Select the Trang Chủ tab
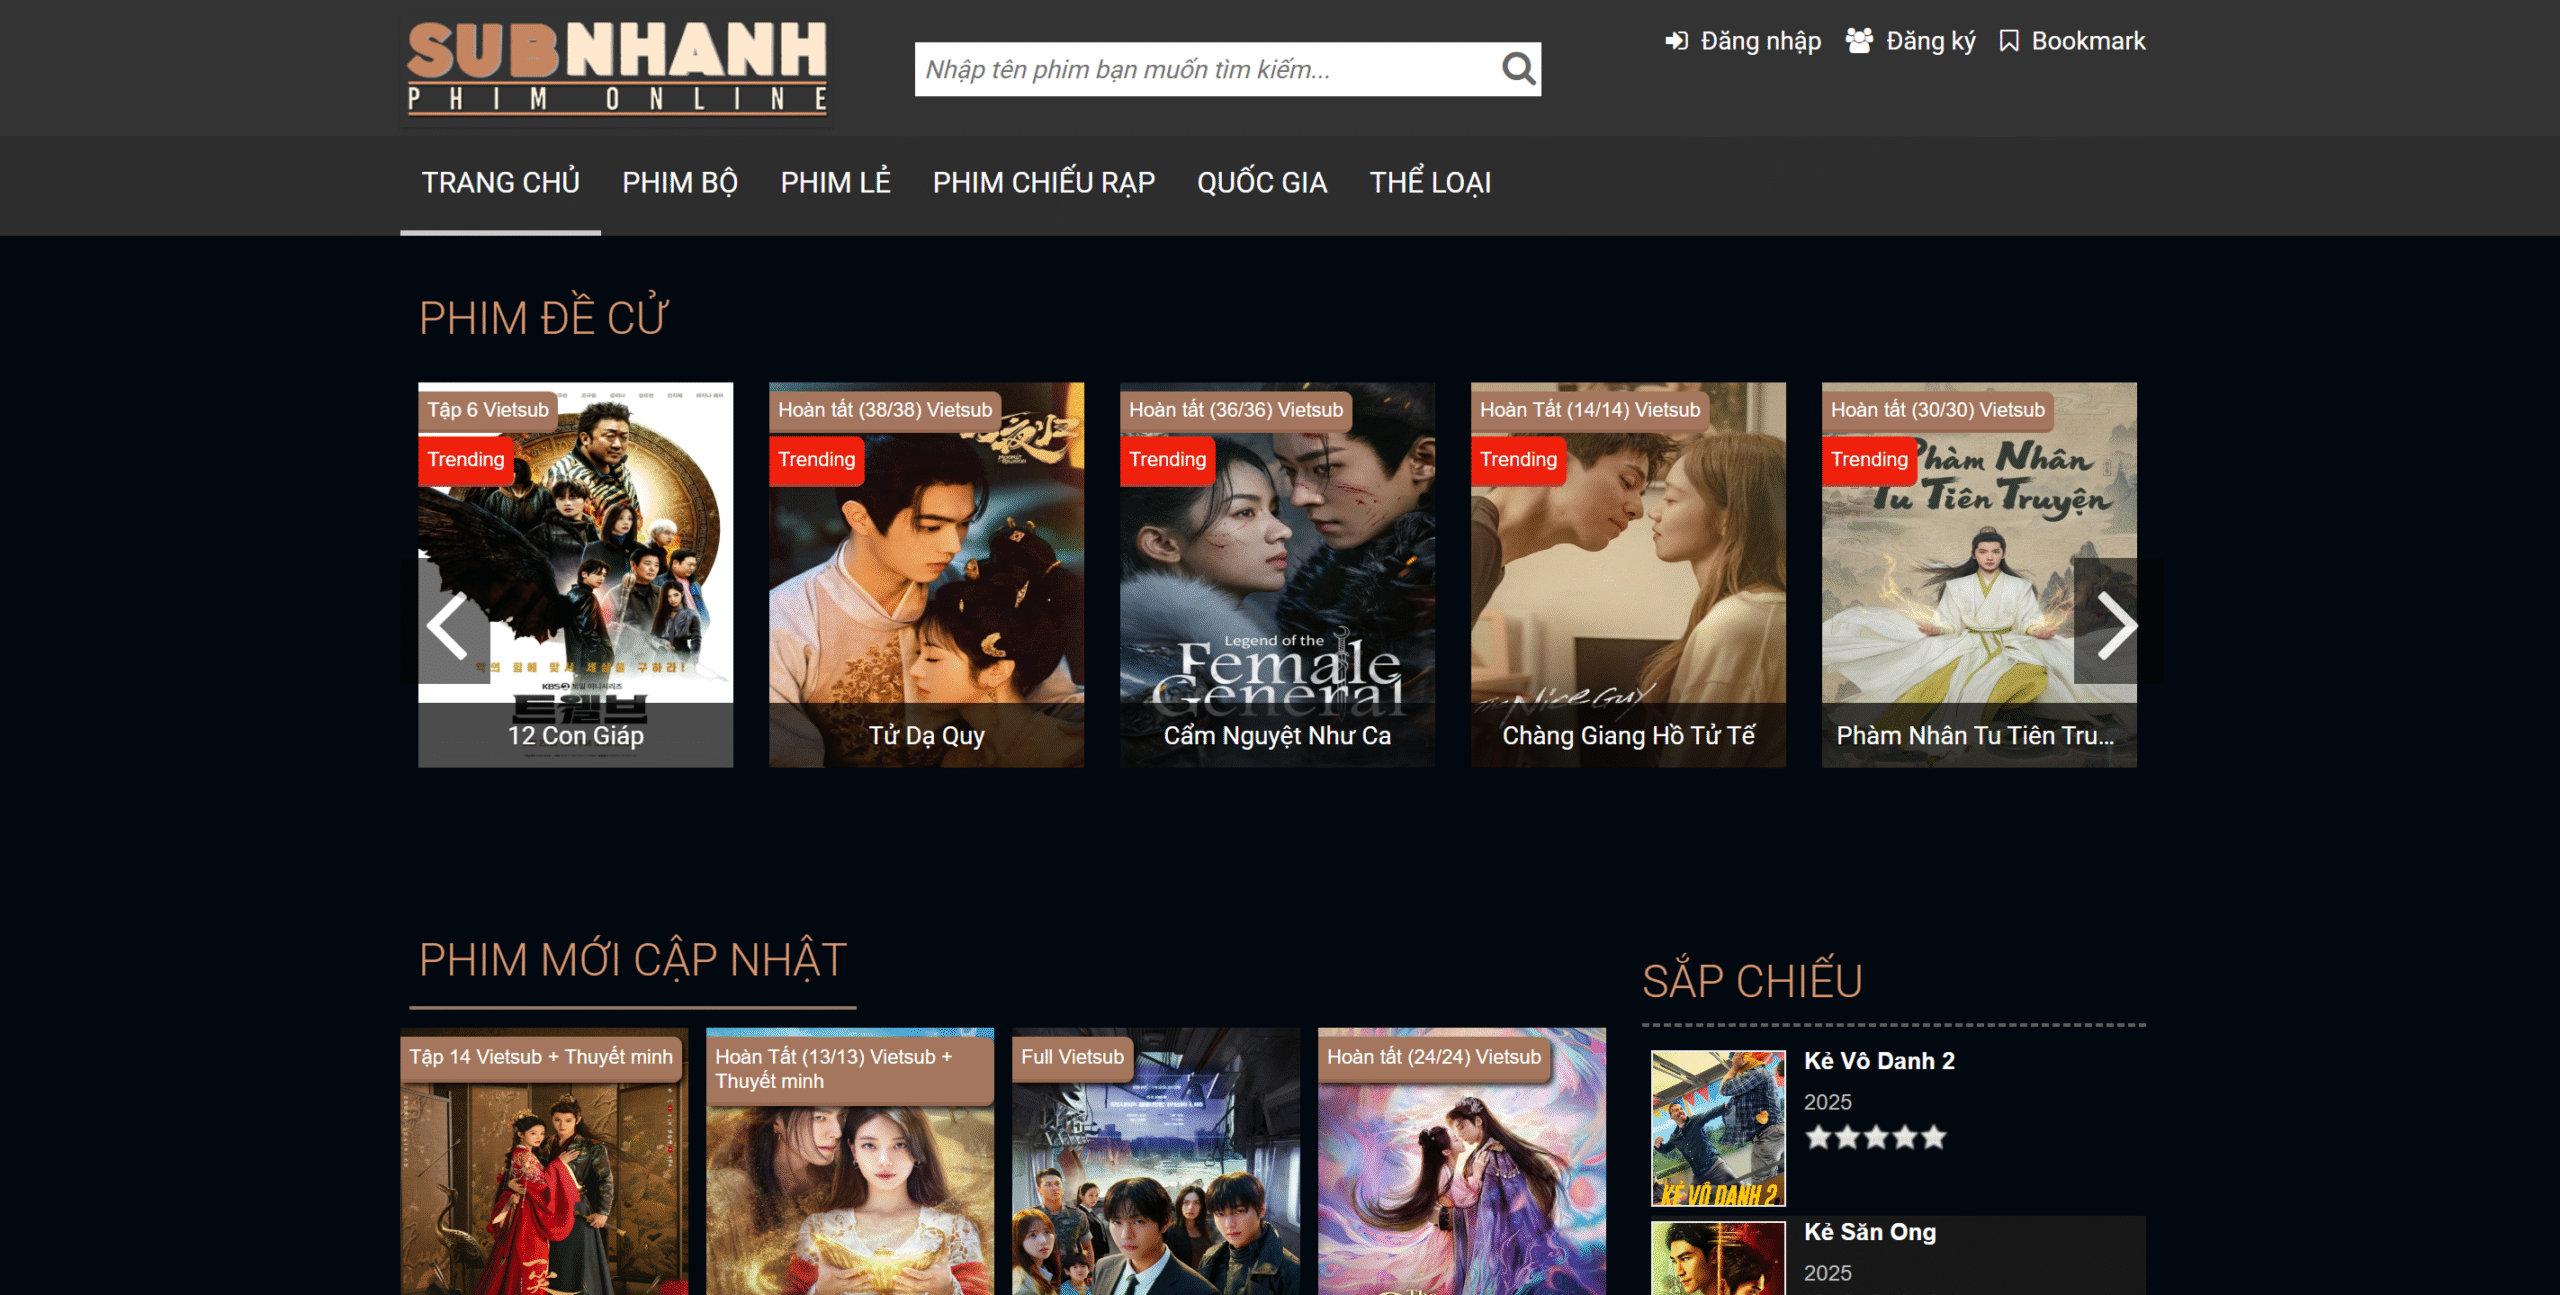The image size is (2560, 1295). tap(500, 183)
